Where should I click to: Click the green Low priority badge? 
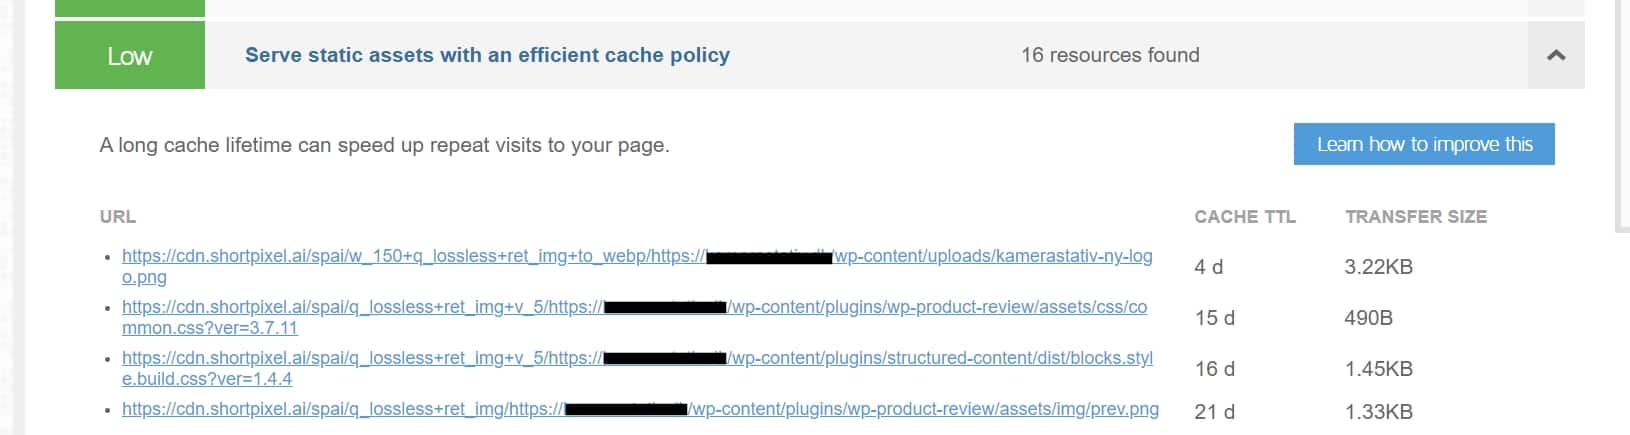[x=130, y=56]
